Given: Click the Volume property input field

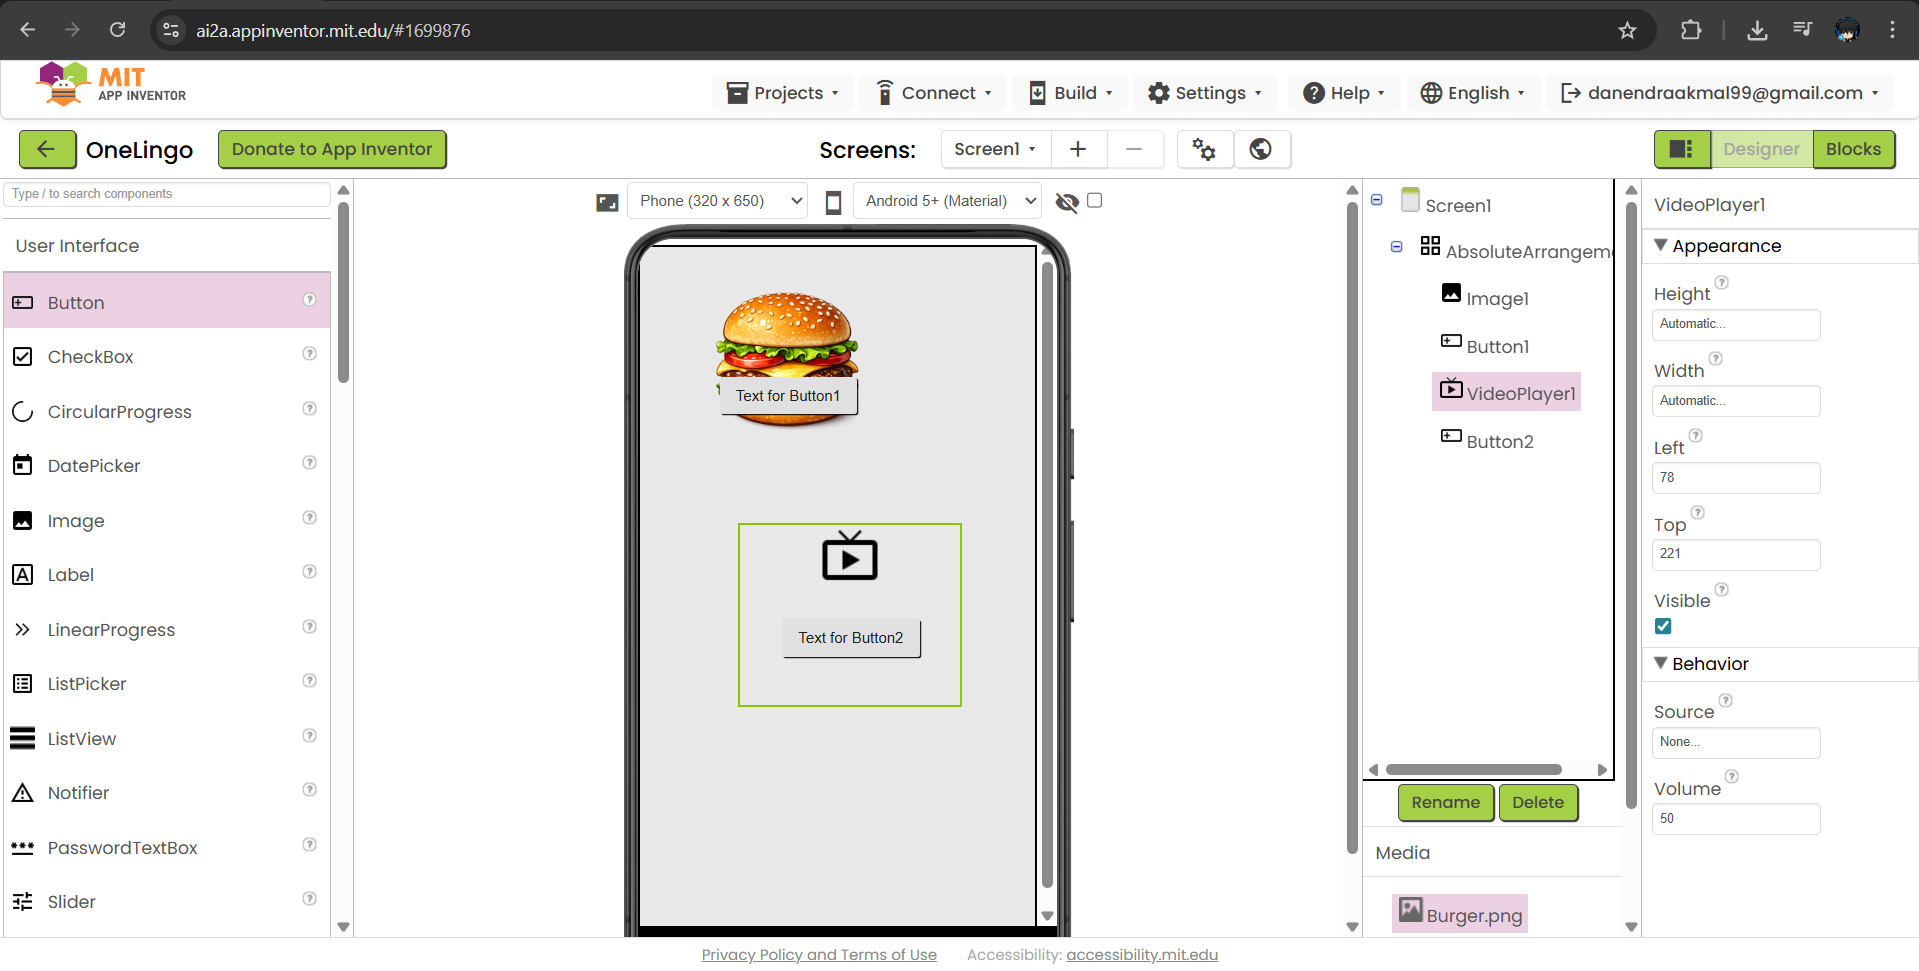Looking at the screenshot, I should click(1735, 818).
